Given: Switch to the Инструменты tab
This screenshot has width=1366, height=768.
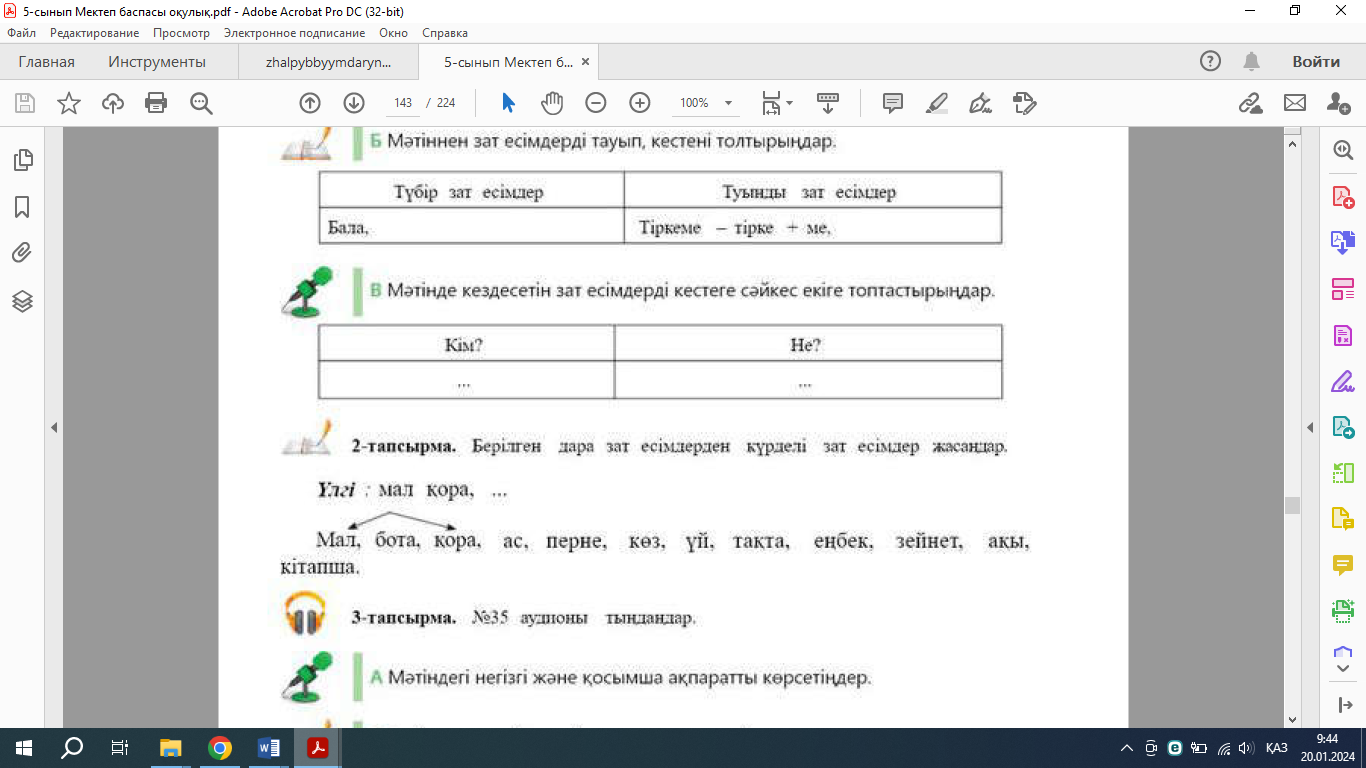Looking at the screenshot, I should coord(157,62).
